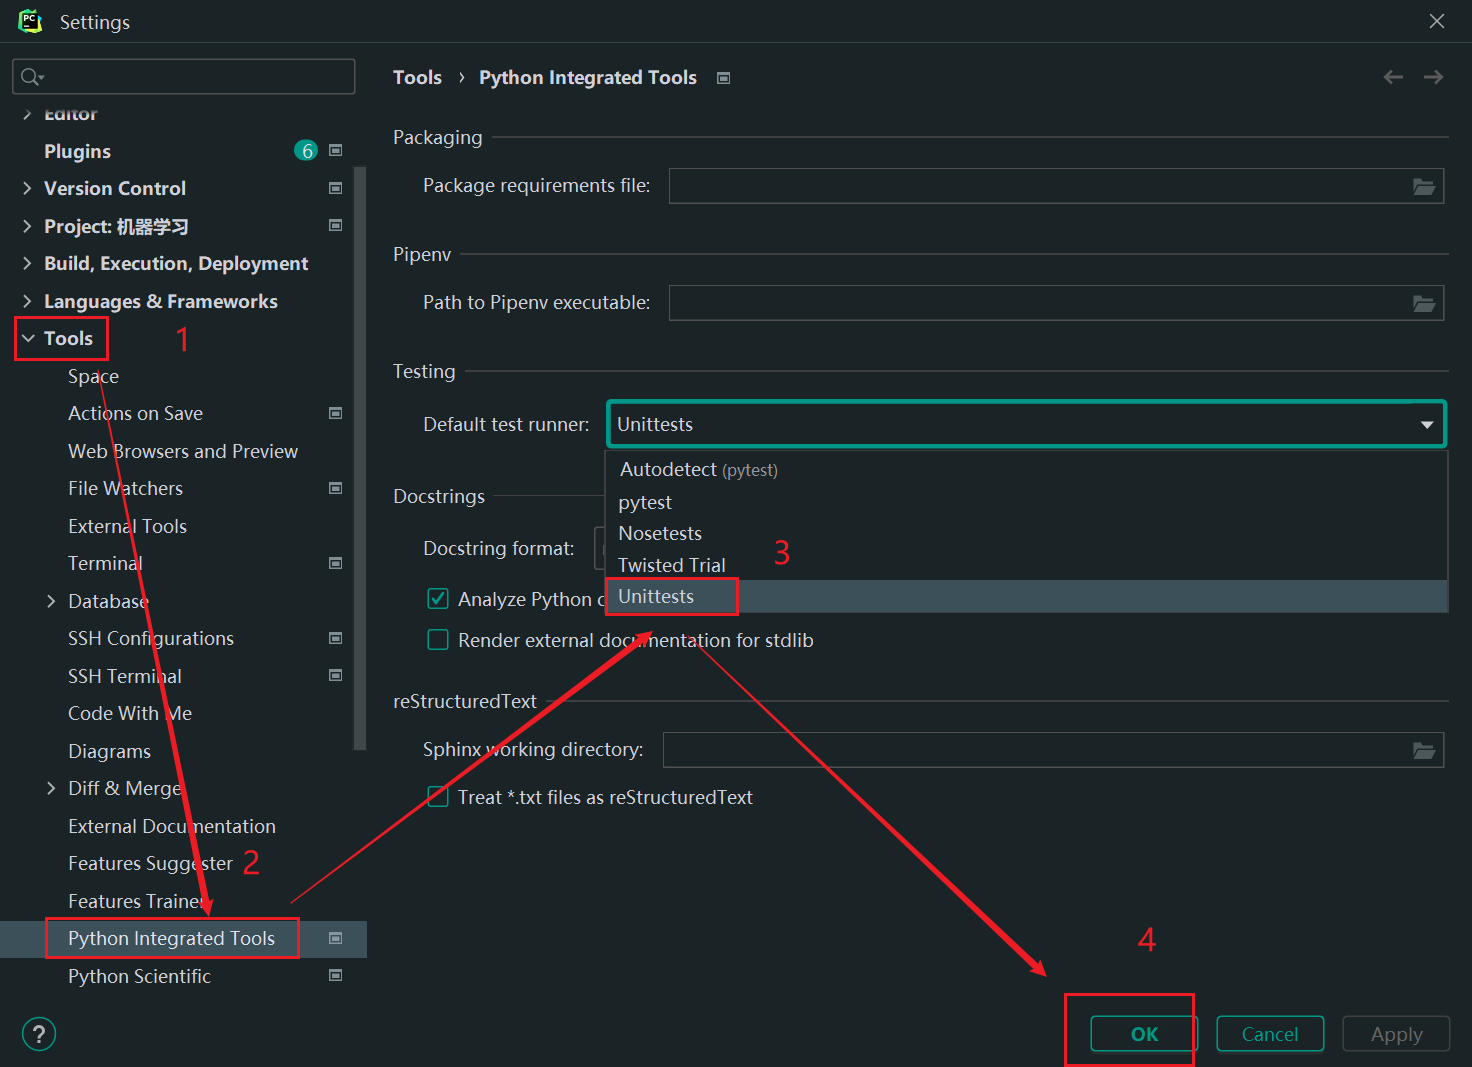
Task: Click the OK button
Action: (x=1144, y=1034)
